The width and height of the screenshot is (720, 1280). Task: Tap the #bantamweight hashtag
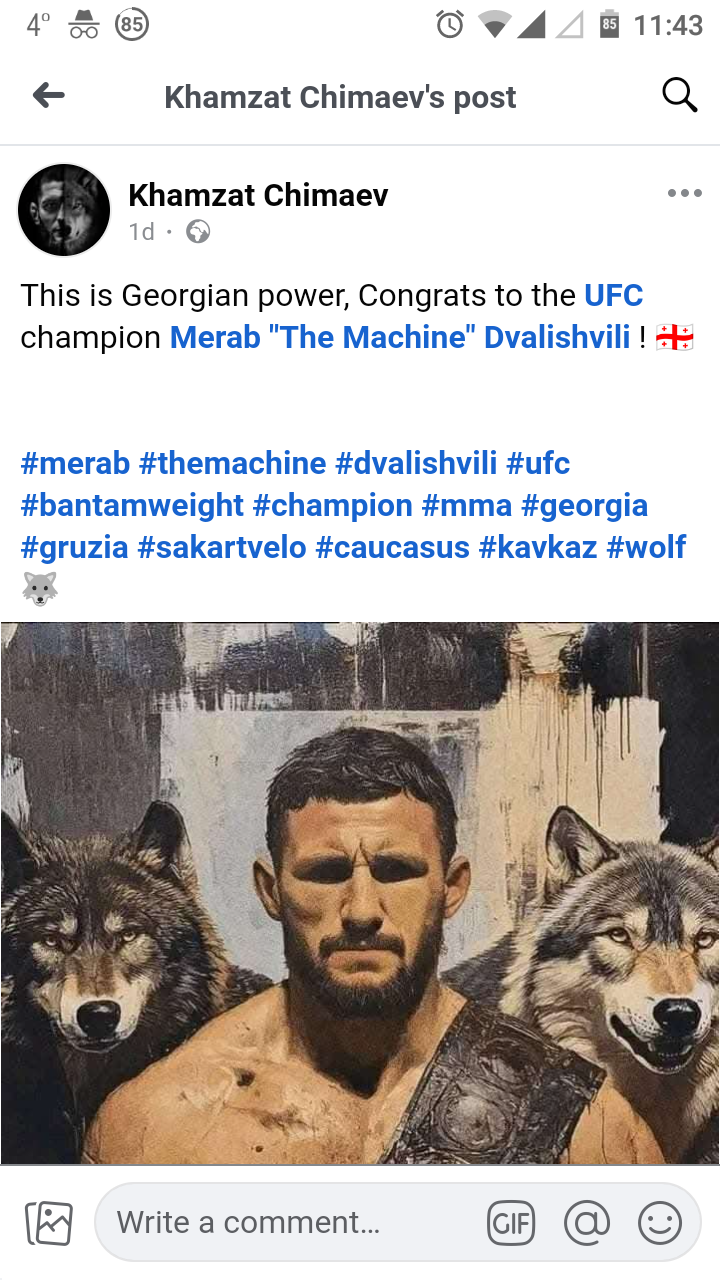(132, 505)
